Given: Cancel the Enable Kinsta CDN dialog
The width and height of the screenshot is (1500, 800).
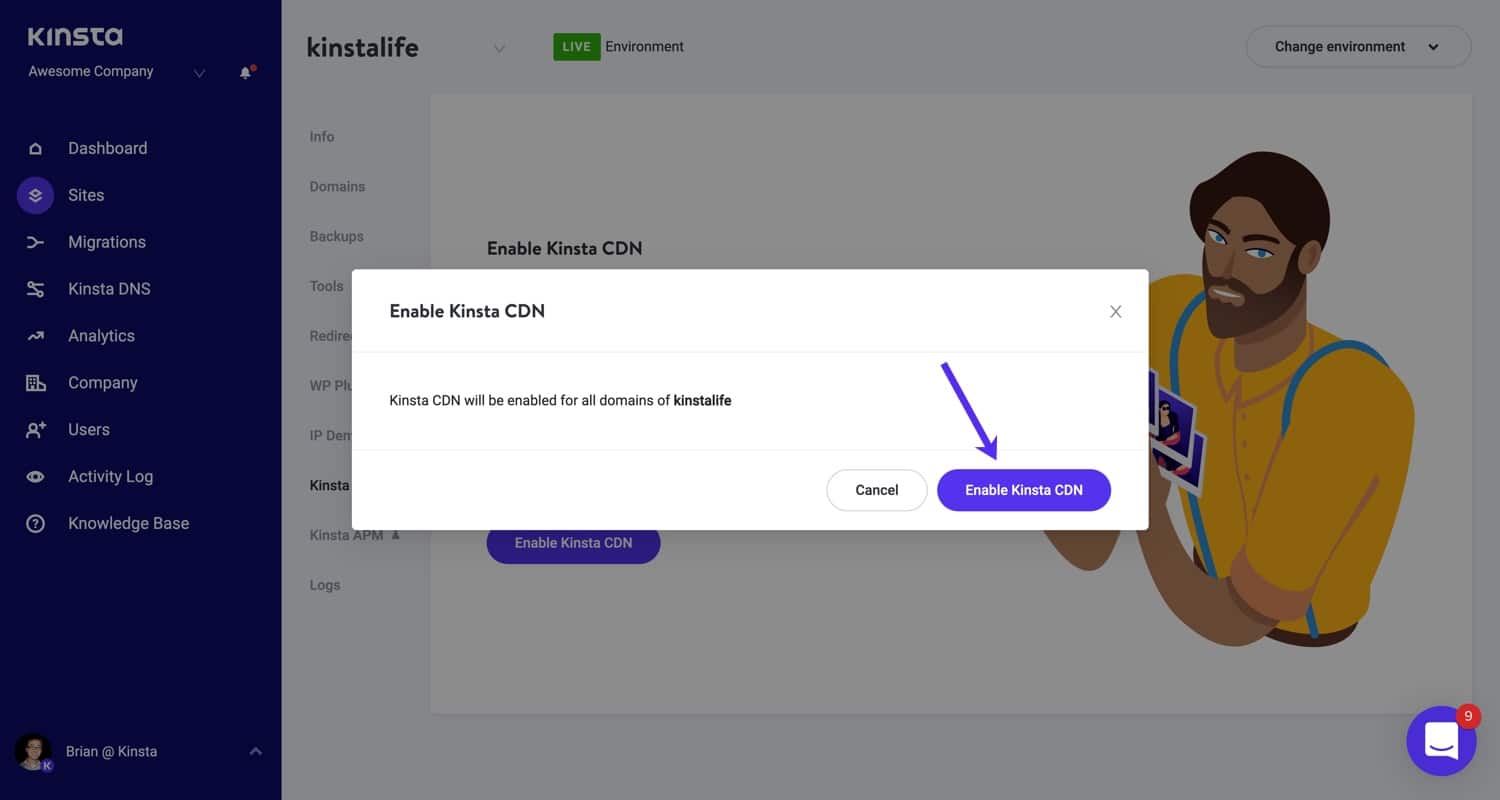Looking at the screenshot, I should coord(876,490).
